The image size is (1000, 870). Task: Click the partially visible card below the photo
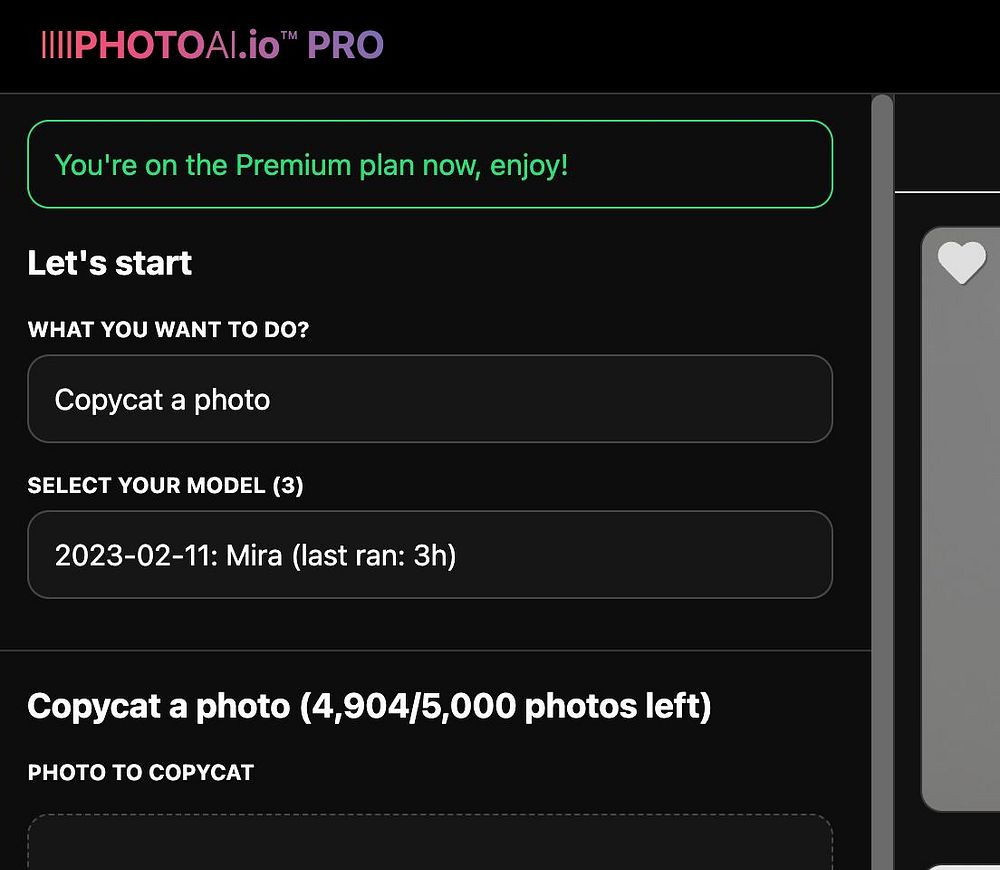[x=962, y=866]
